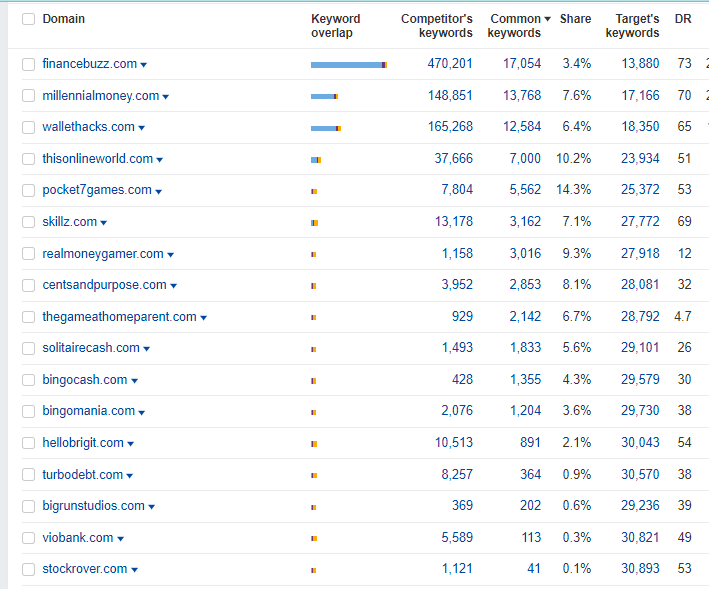Open the millennialmoney.com dropdown arrow

[x=165, y=97]
